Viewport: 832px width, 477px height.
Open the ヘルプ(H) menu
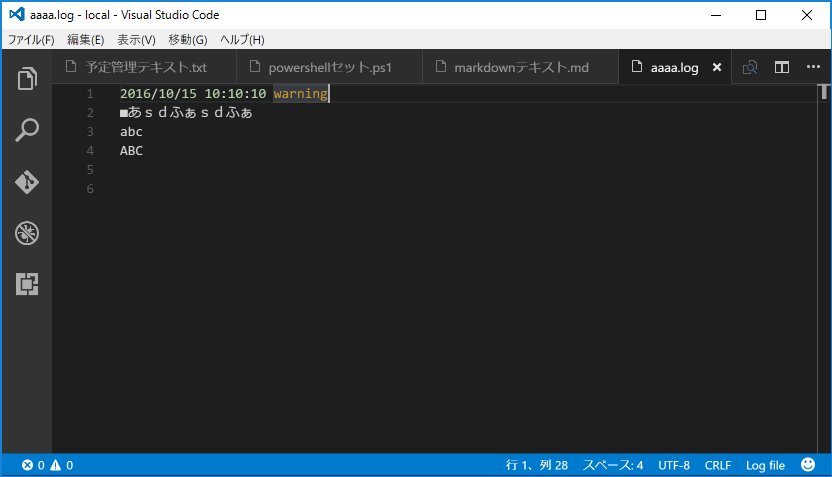click(x=242, y=40)
